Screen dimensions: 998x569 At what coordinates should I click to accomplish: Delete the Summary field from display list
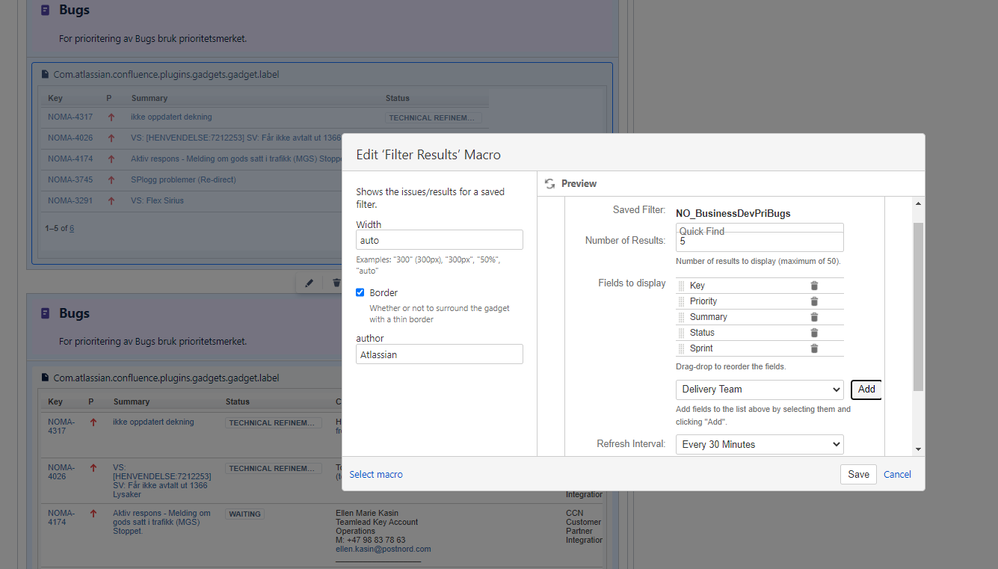tap(813, 317)
